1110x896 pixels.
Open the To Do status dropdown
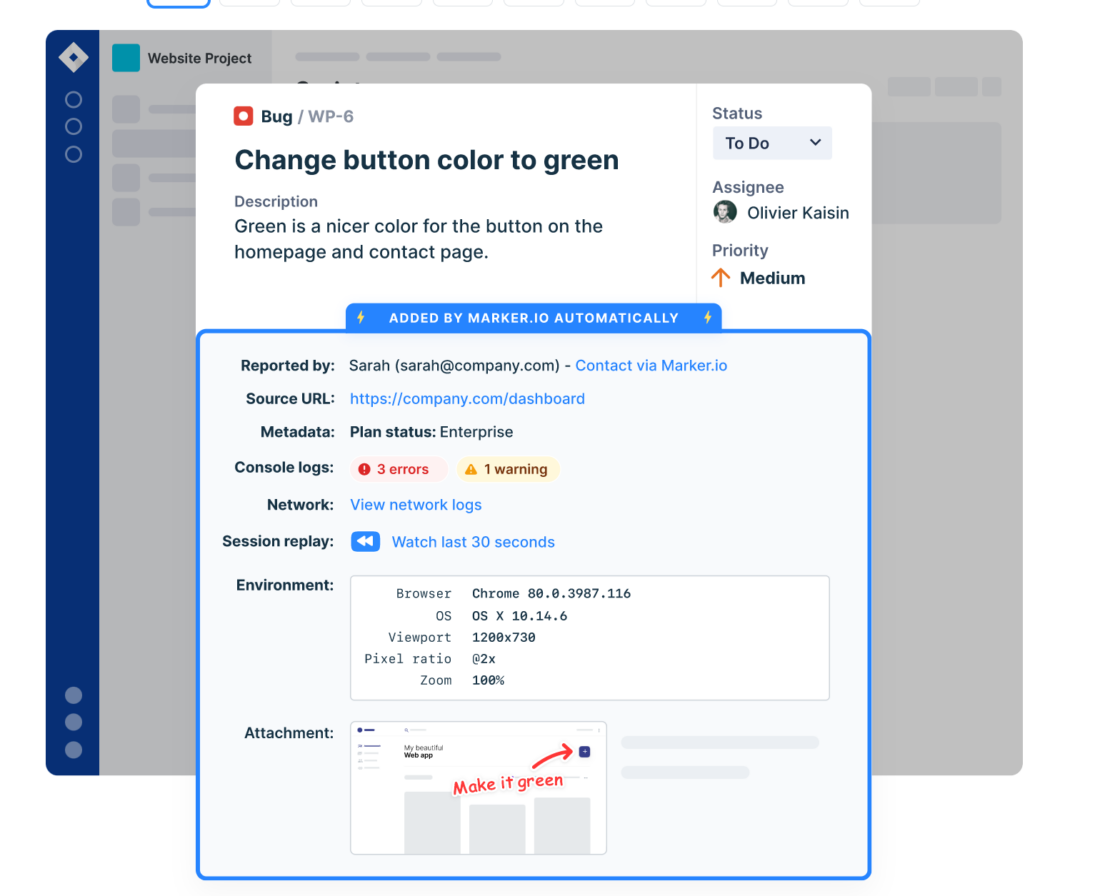click(771, 143)
